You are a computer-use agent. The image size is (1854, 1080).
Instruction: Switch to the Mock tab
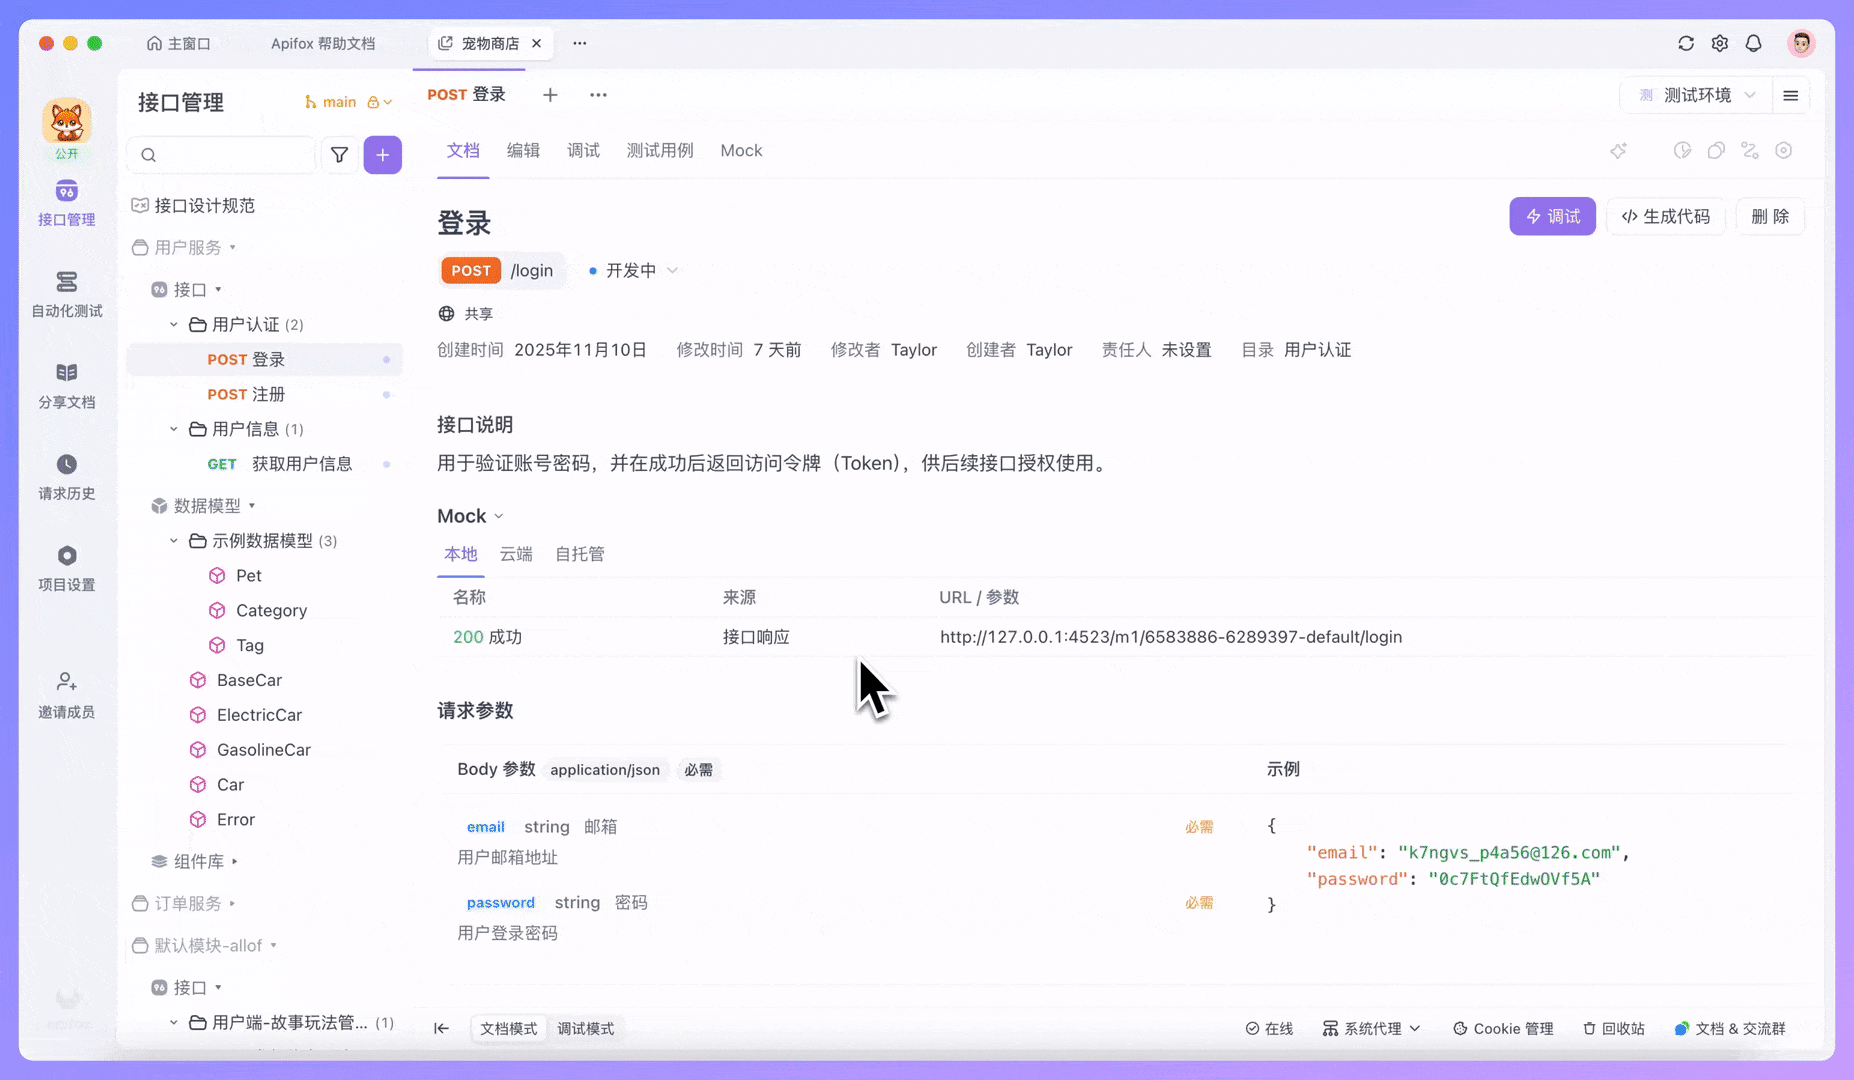pos(741,150)
